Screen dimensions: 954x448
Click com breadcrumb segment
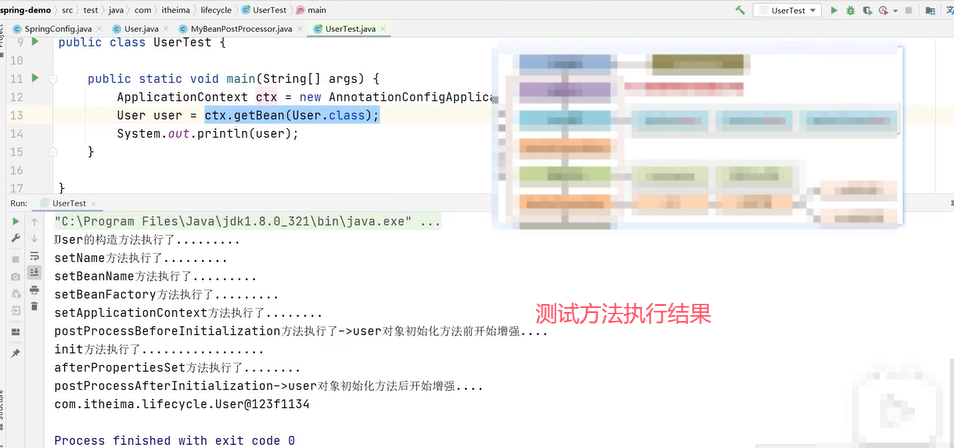[x=143, y=10]
